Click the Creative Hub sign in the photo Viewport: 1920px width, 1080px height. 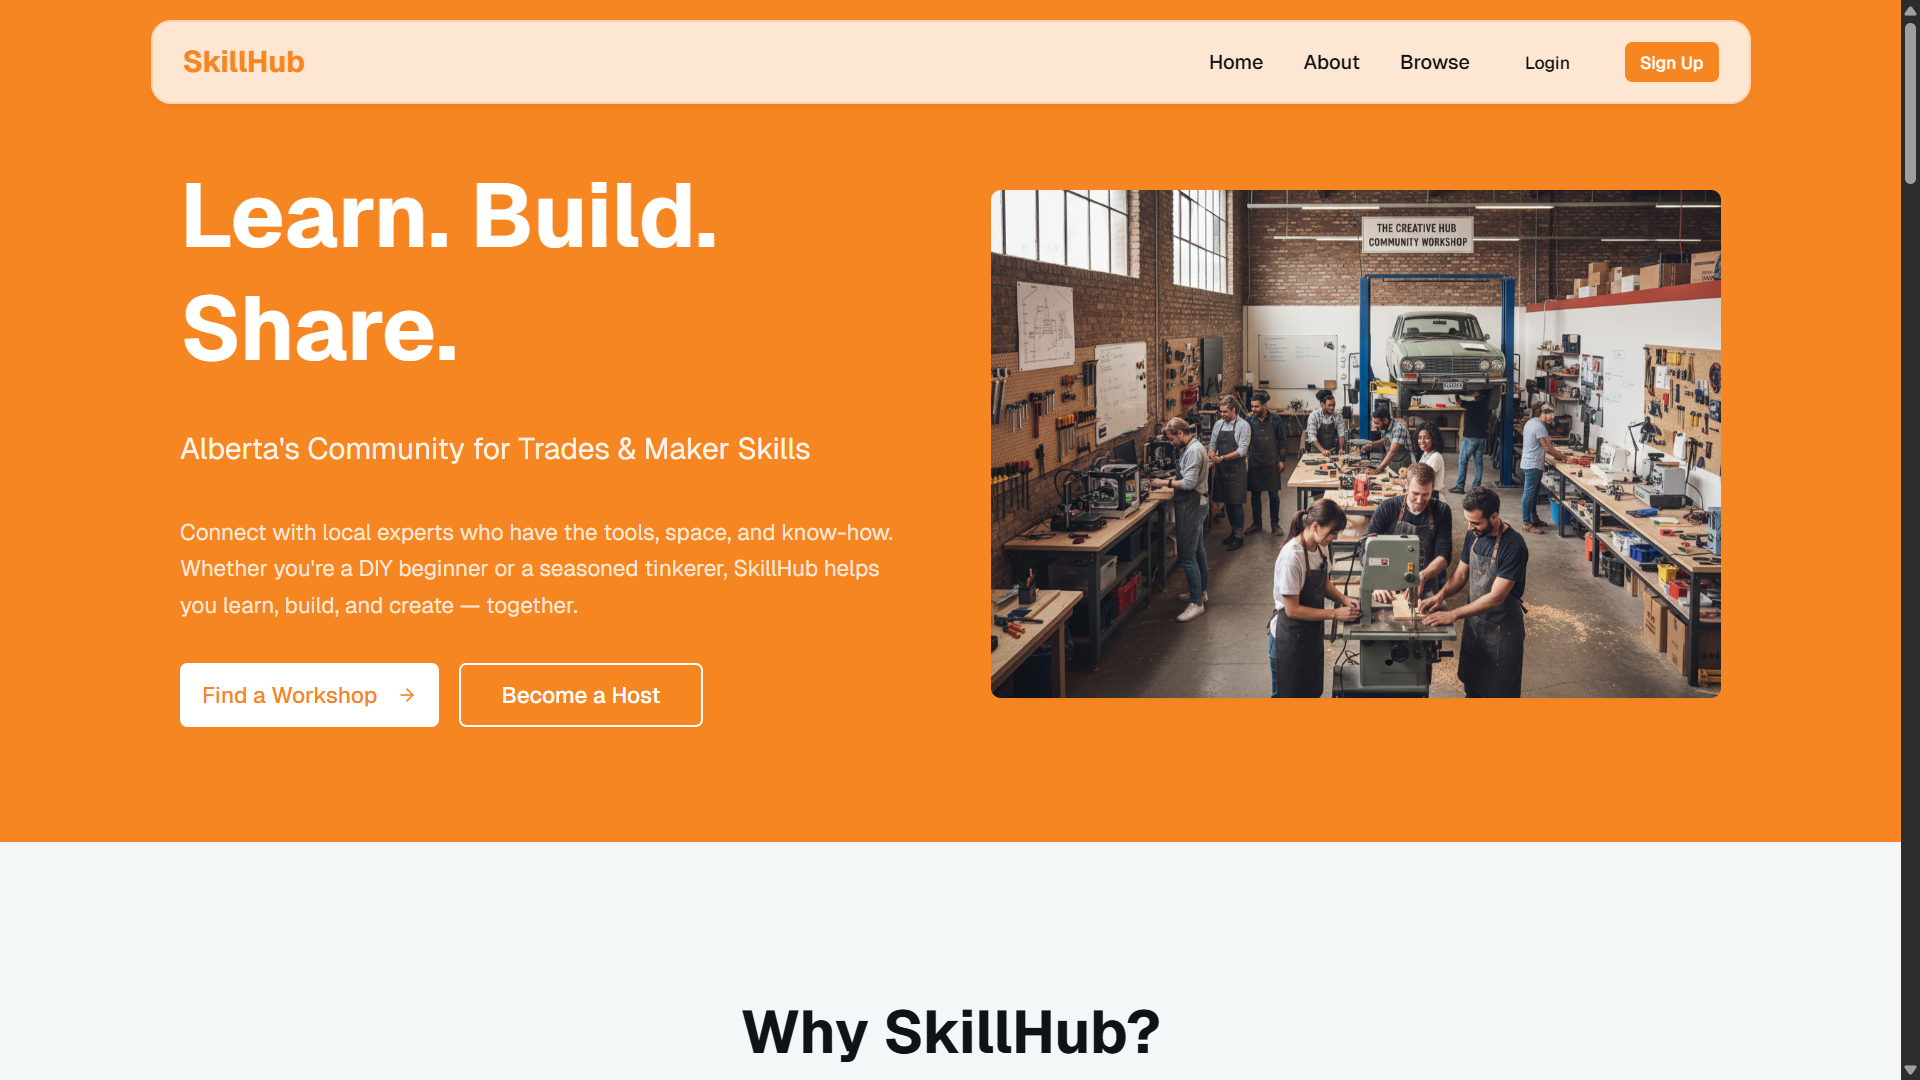tap(1417, 235)
